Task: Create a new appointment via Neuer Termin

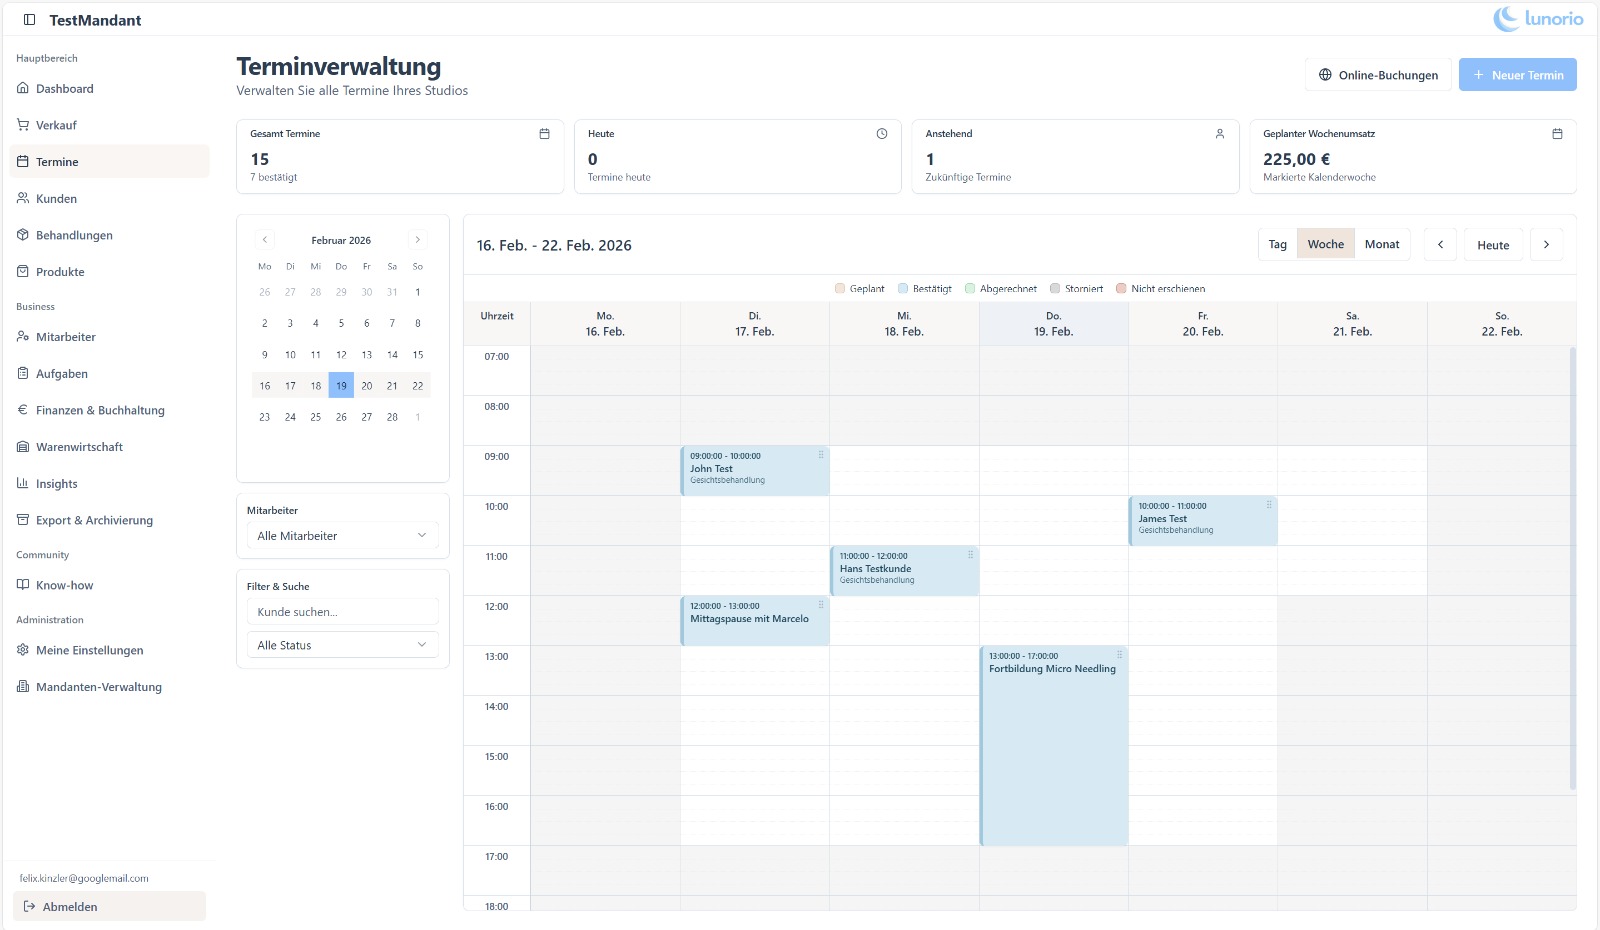Action: pyautogui.click(x=1517, y=74)
